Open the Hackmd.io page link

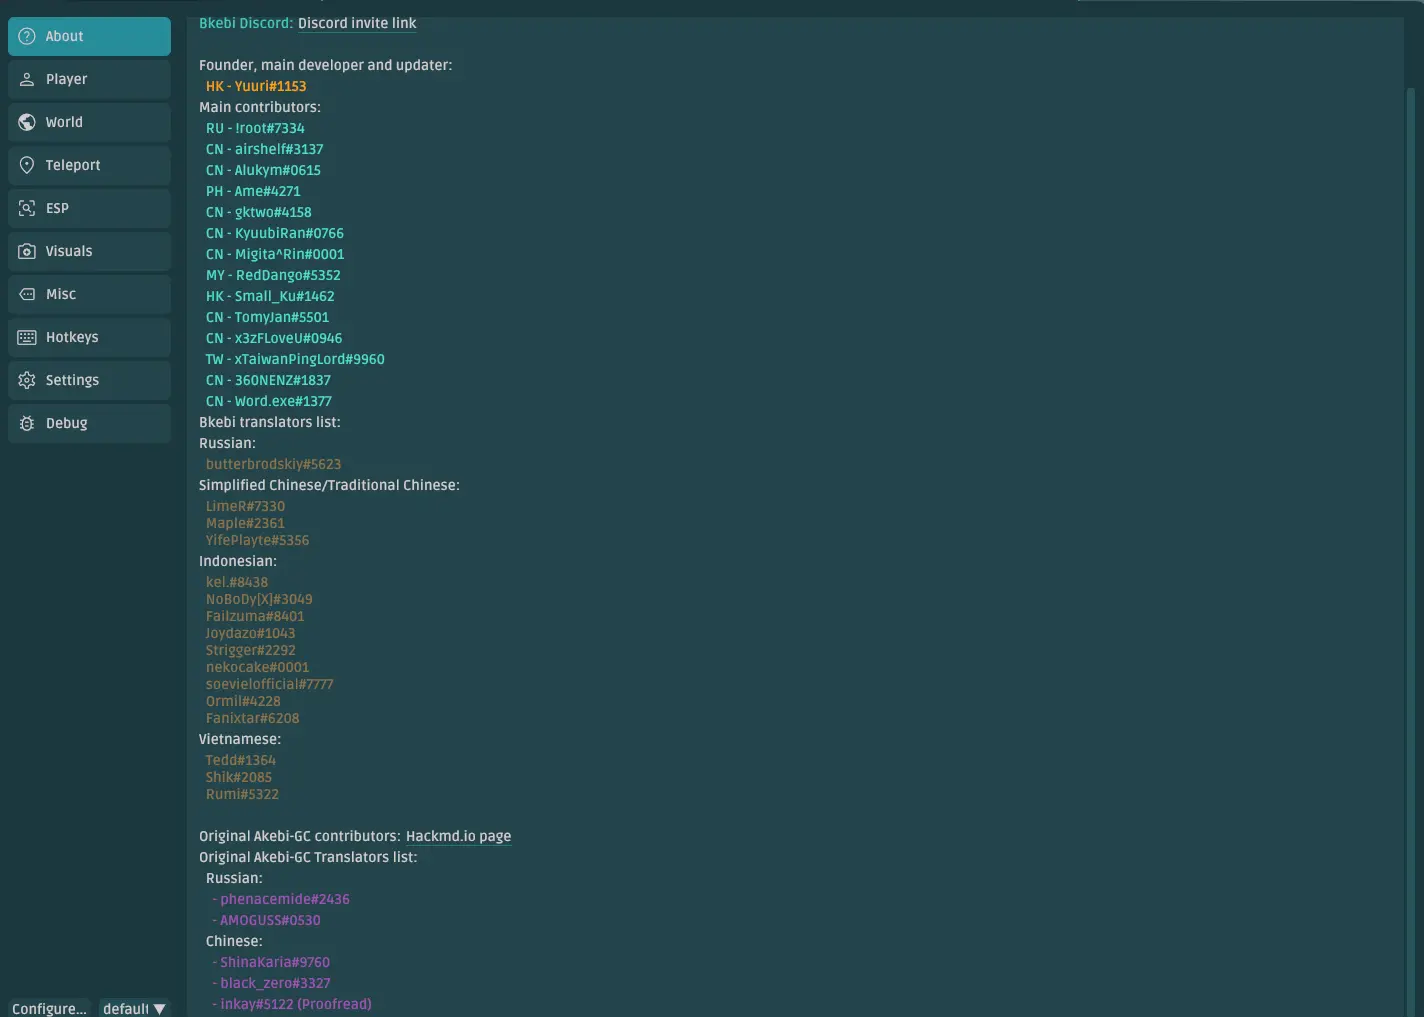click(x=458, y=836)
